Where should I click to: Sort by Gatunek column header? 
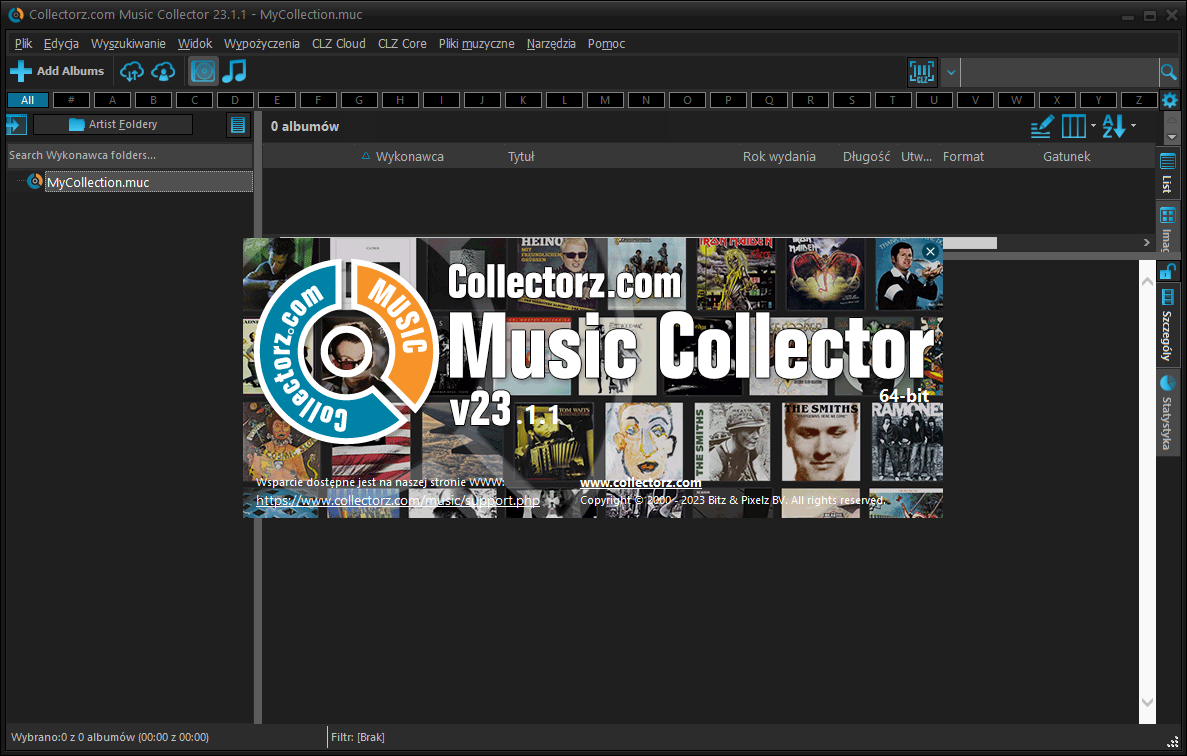coord(1067,157)
